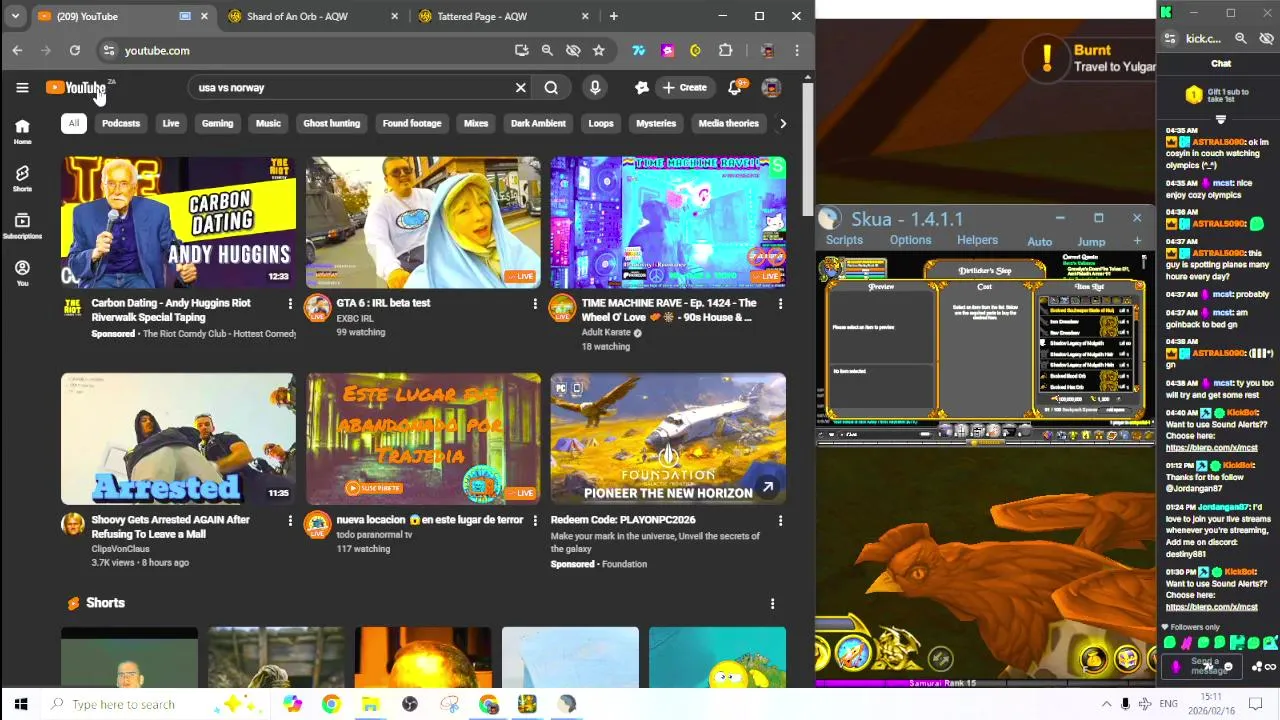Viewport: 1280px width, 720px height.
Task: Open the Chrome tab search dropdown
Action: 15,16
